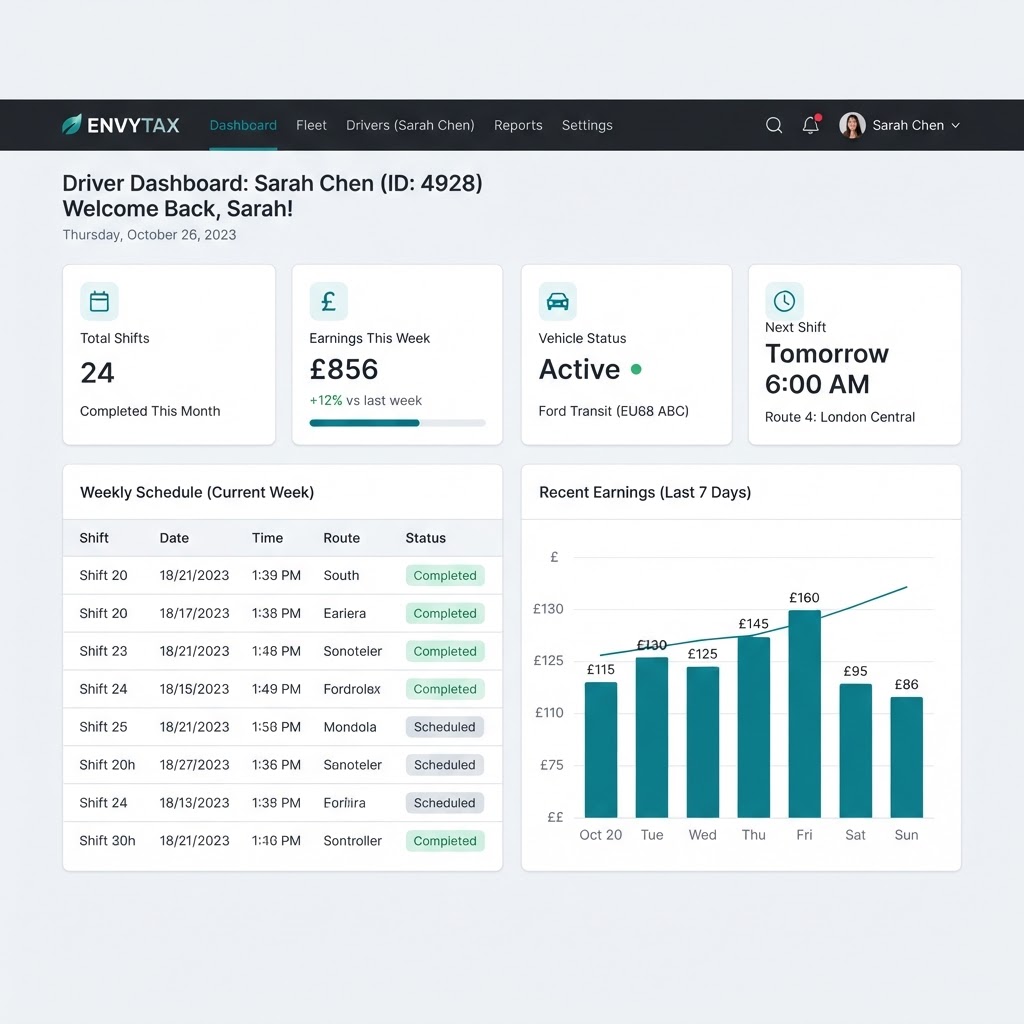Click the pound icon on Earnings card

[x=328, y=301]
